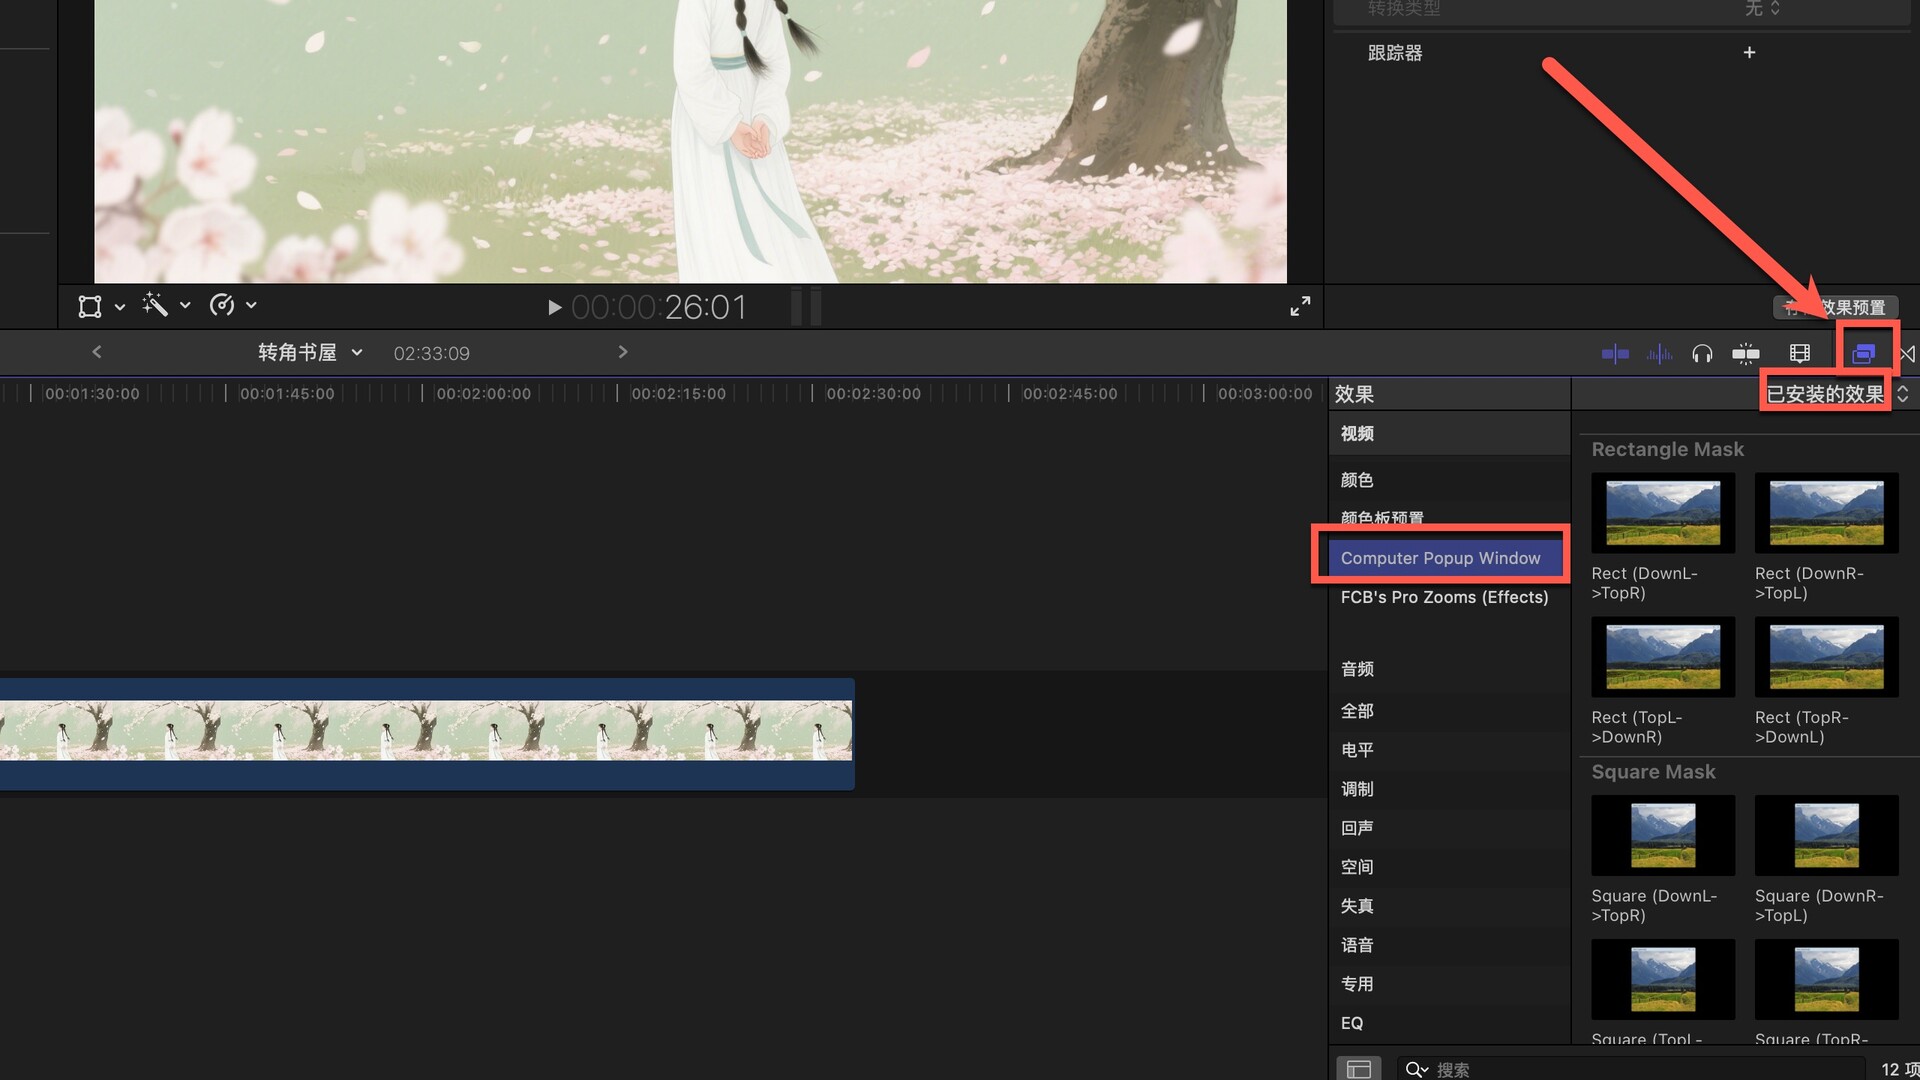Choose Square (DownL->TopR) effect thumbnail
Viewport: 1920px width, 1080px height.
tap(1663, 835)
